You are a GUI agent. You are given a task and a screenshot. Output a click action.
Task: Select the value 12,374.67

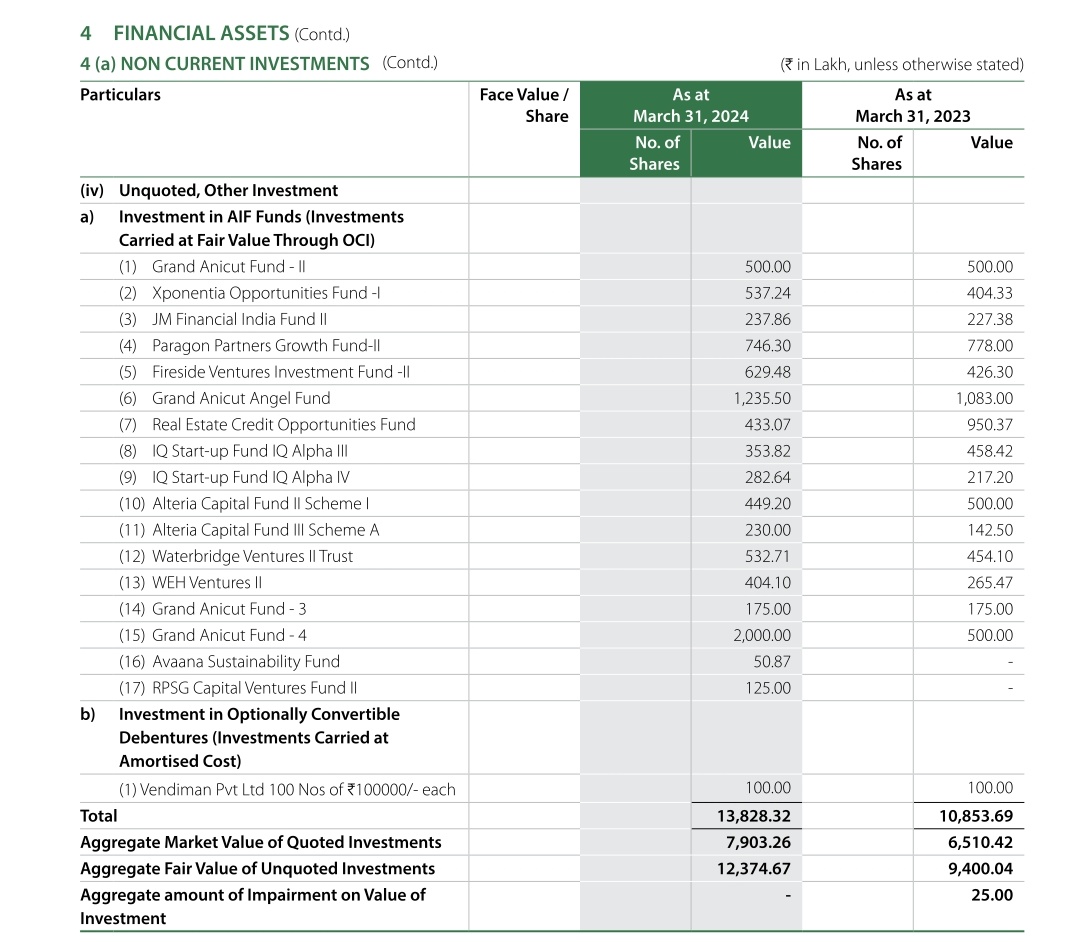tap(754, 869)
